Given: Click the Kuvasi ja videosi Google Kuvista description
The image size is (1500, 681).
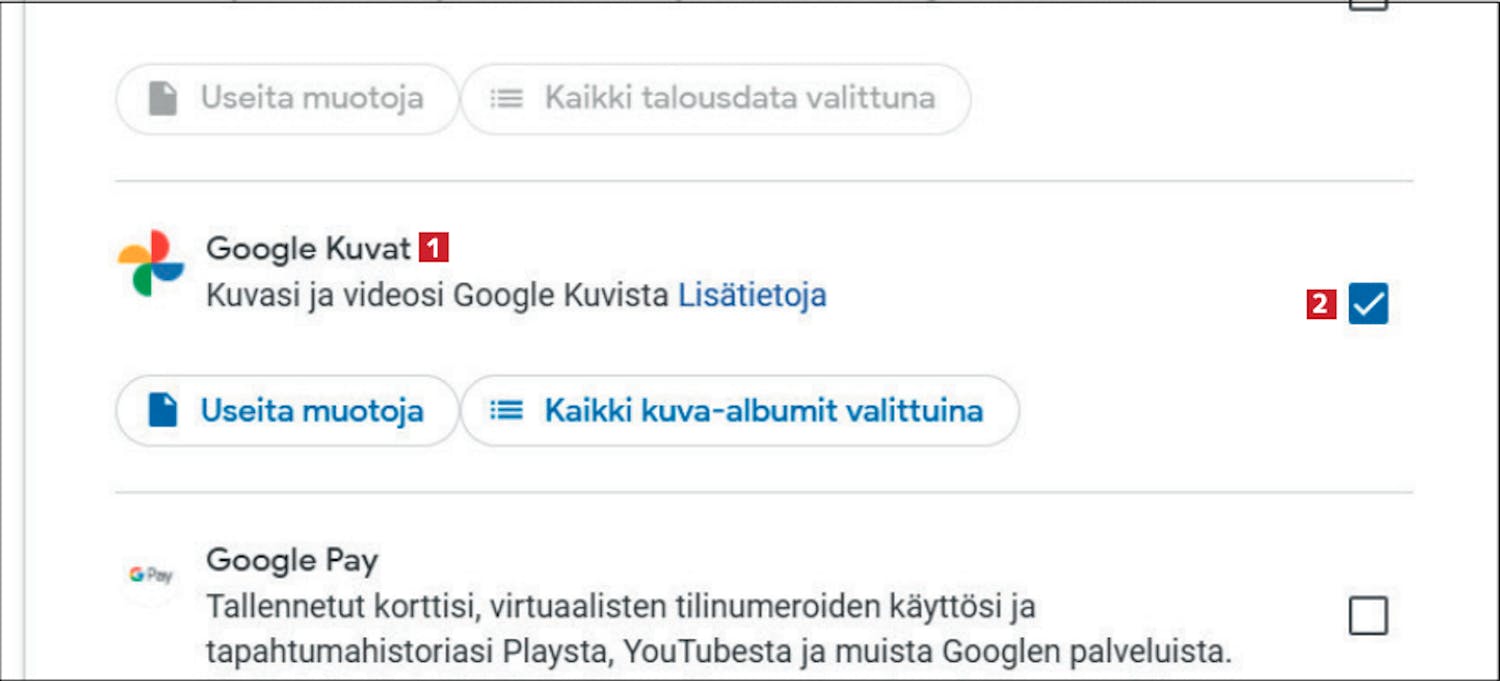Looking at the screenshot, I should pyautogui.click(x=438, y=296).
